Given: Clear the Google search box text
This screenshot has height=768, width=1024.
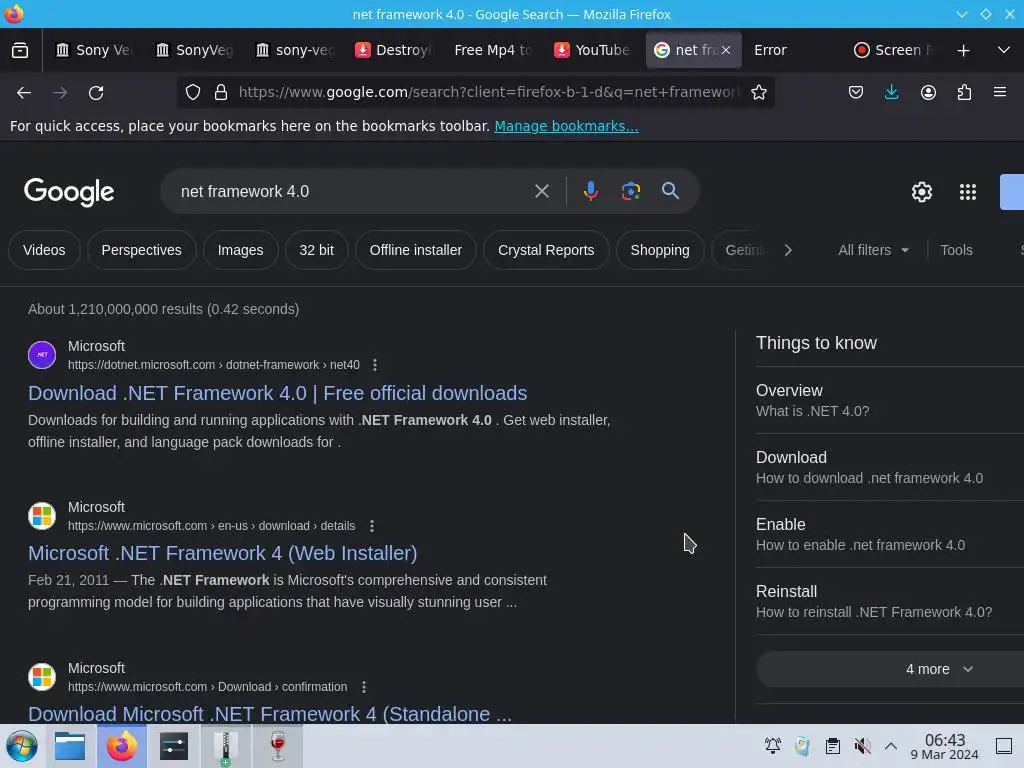Looking at the screenshot, I should tap(541, 191).
